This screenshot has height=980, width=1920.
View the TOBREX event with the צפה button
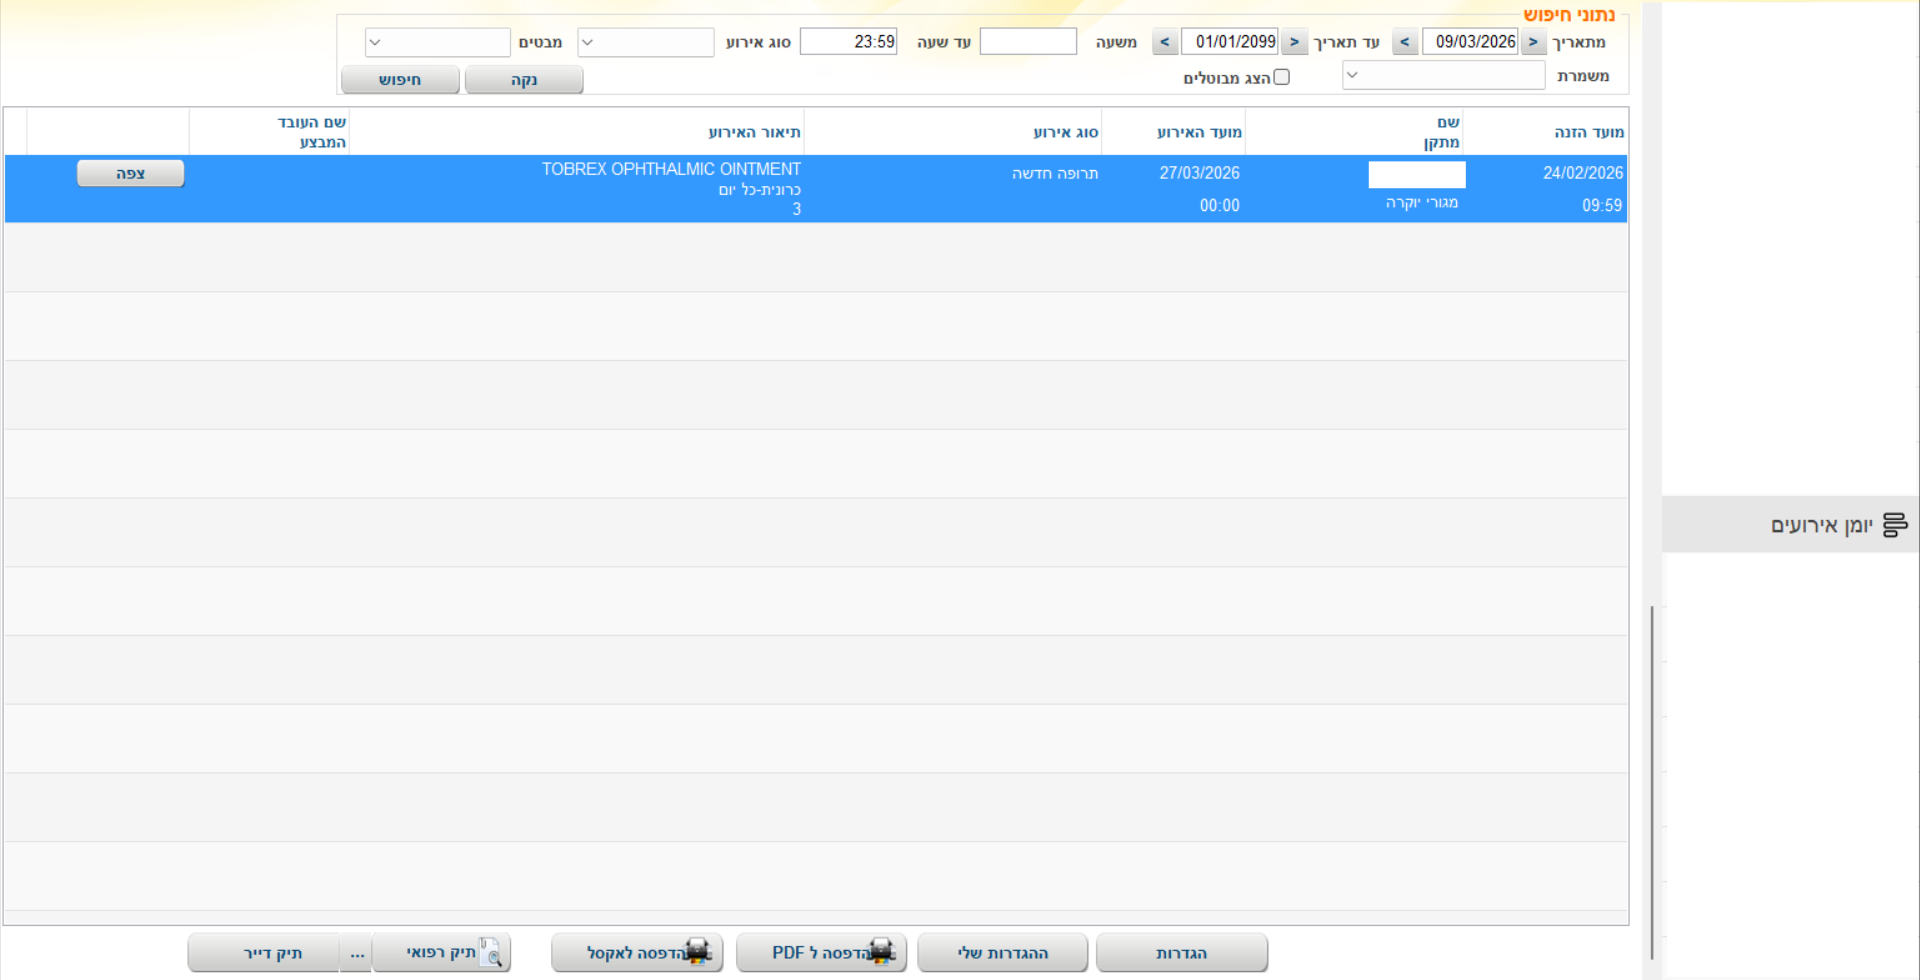[x=130, y=173]
